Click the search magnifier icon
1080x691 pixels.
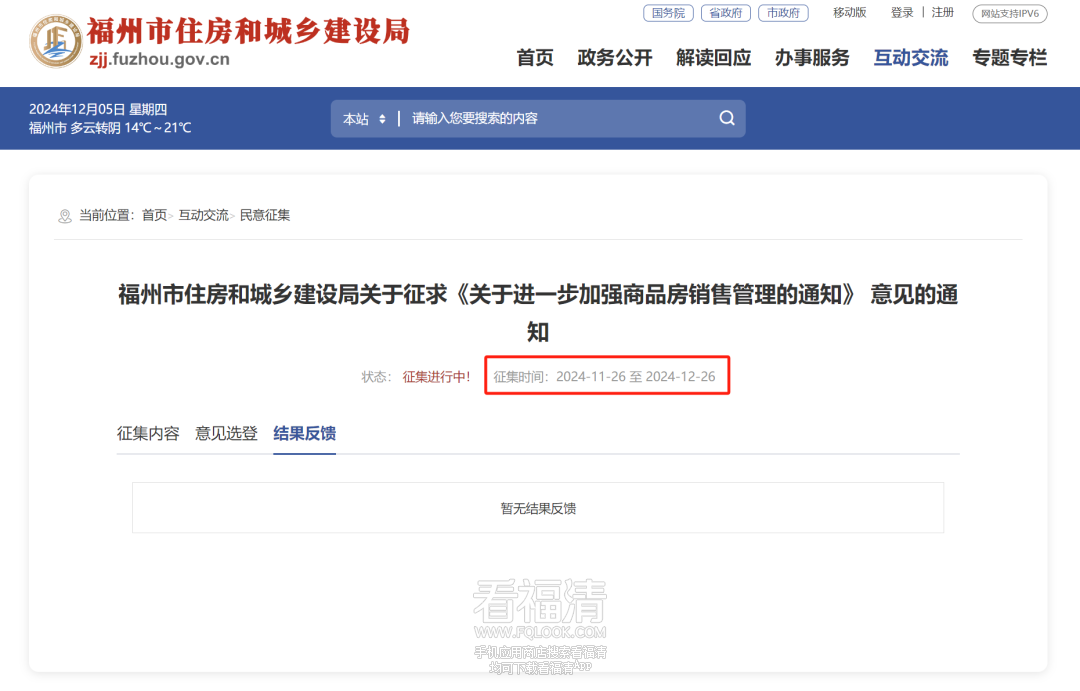pyautogui.click(x=727, y=118)
